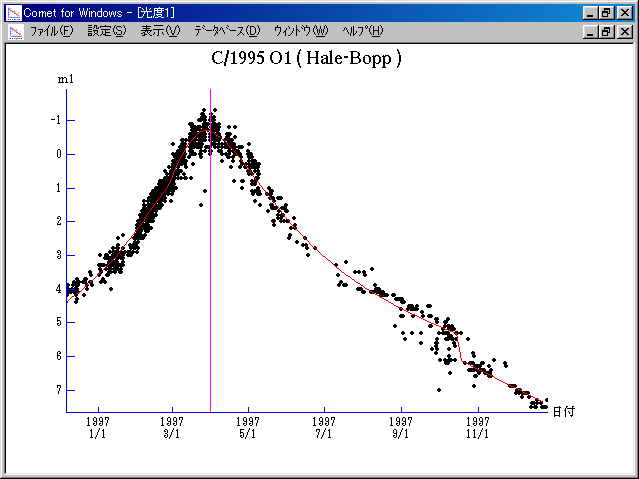Click the 1997 3/1 date label
Screen dimensions: 639x479
(172, 427)
